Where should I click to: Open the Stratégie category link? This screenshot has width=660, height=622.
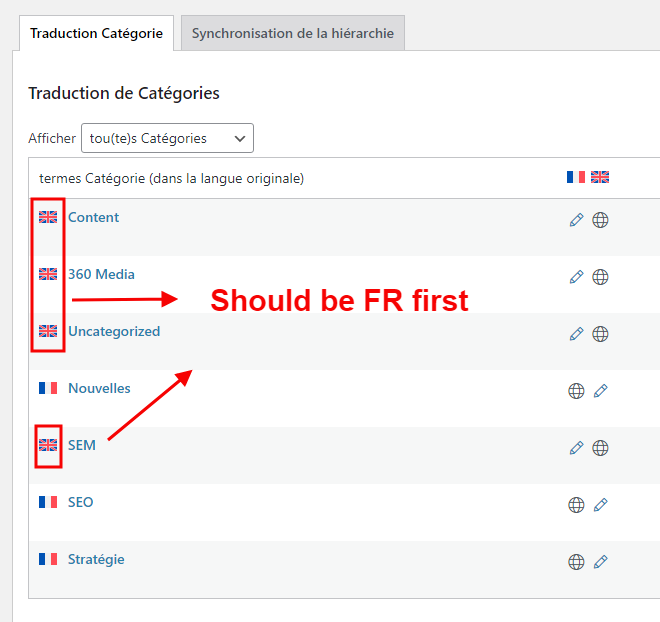tap(96, 559)
